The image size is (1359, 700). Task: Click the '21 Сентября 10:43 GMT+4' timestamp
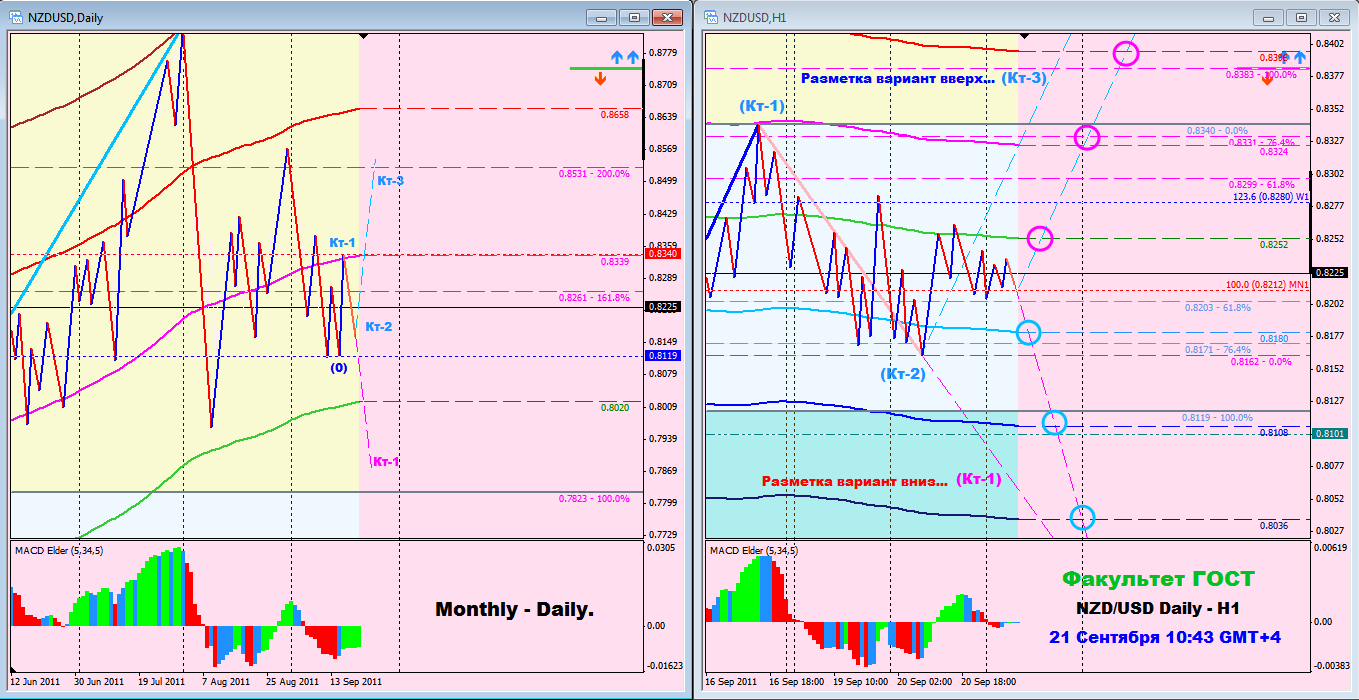pos(1165,637)
